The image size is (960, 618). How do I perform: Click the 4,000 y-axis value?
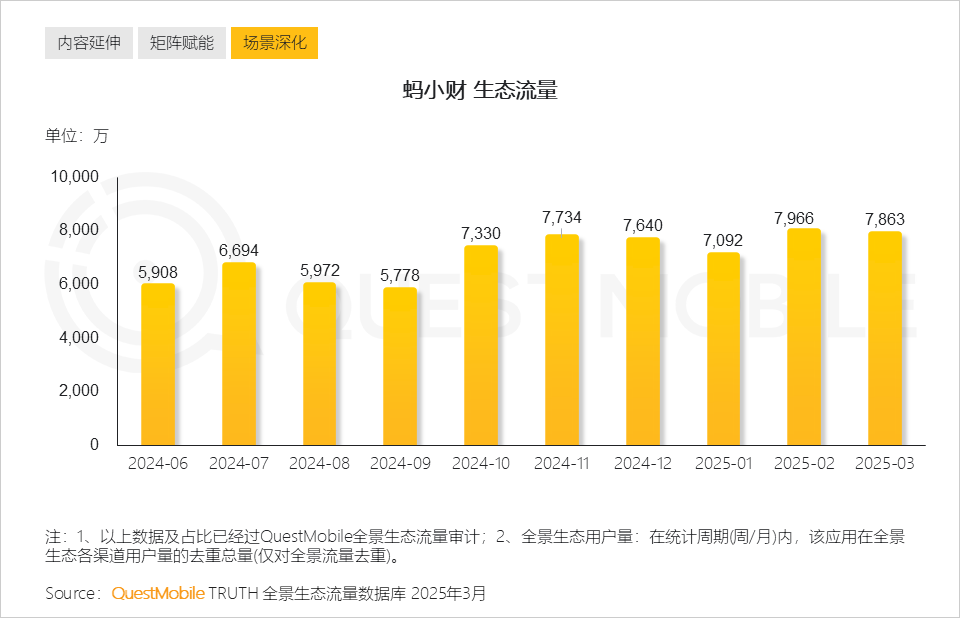tap(78, 337)
